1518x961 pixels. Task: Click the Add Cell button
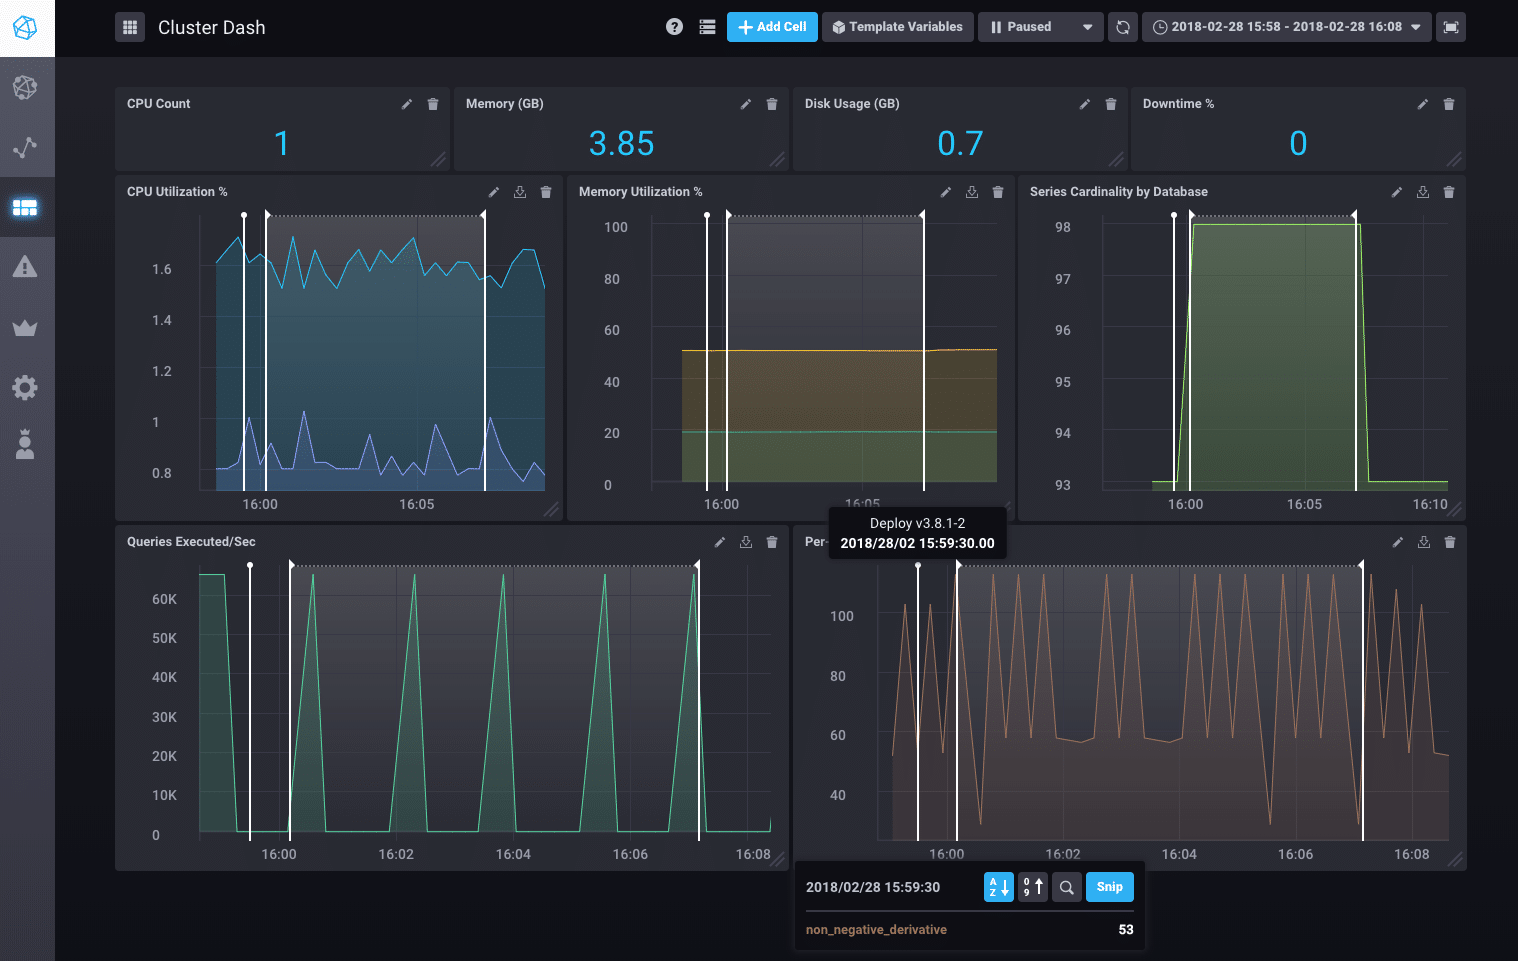pyautogui.click(x=772, y=27)
